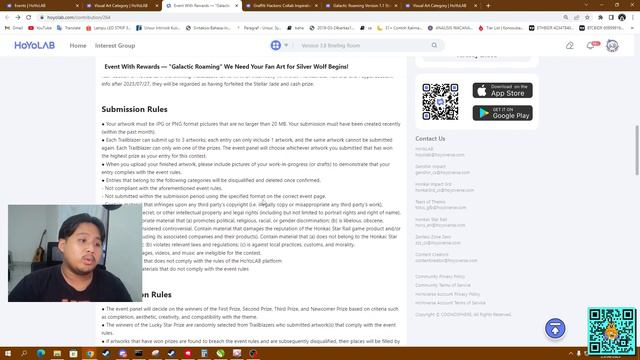The image size is (640, 360).
Task: Open the browser extensions puzzle icon
Action: coord(600,18)
